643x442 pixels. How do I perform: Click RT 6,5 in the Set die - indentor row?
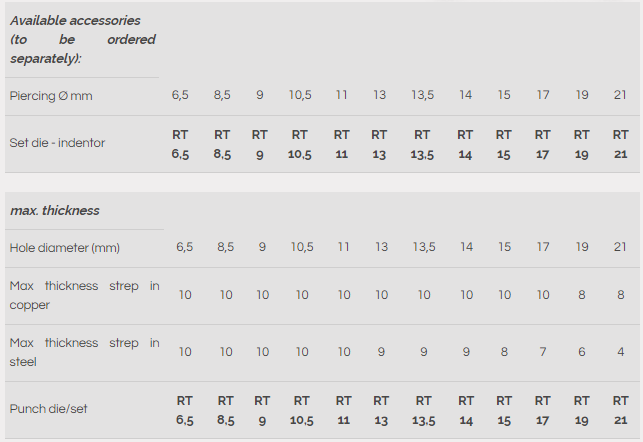tap(181, 144)
